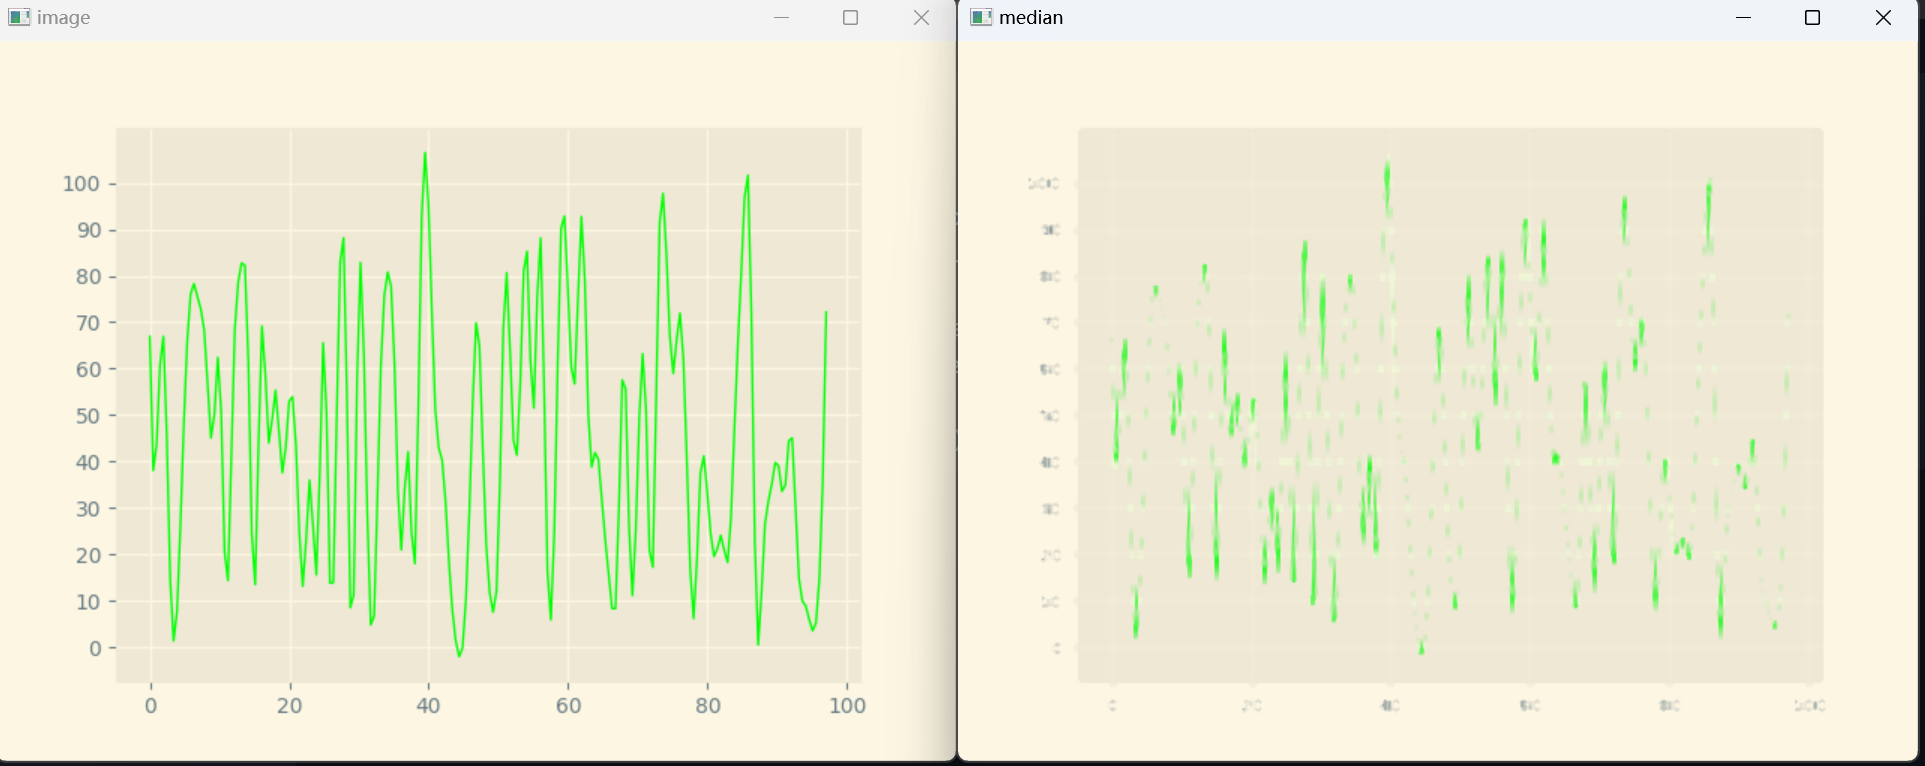Minimize the median window
This screenshot has height=766, width=1925.
click(1743, 18)
